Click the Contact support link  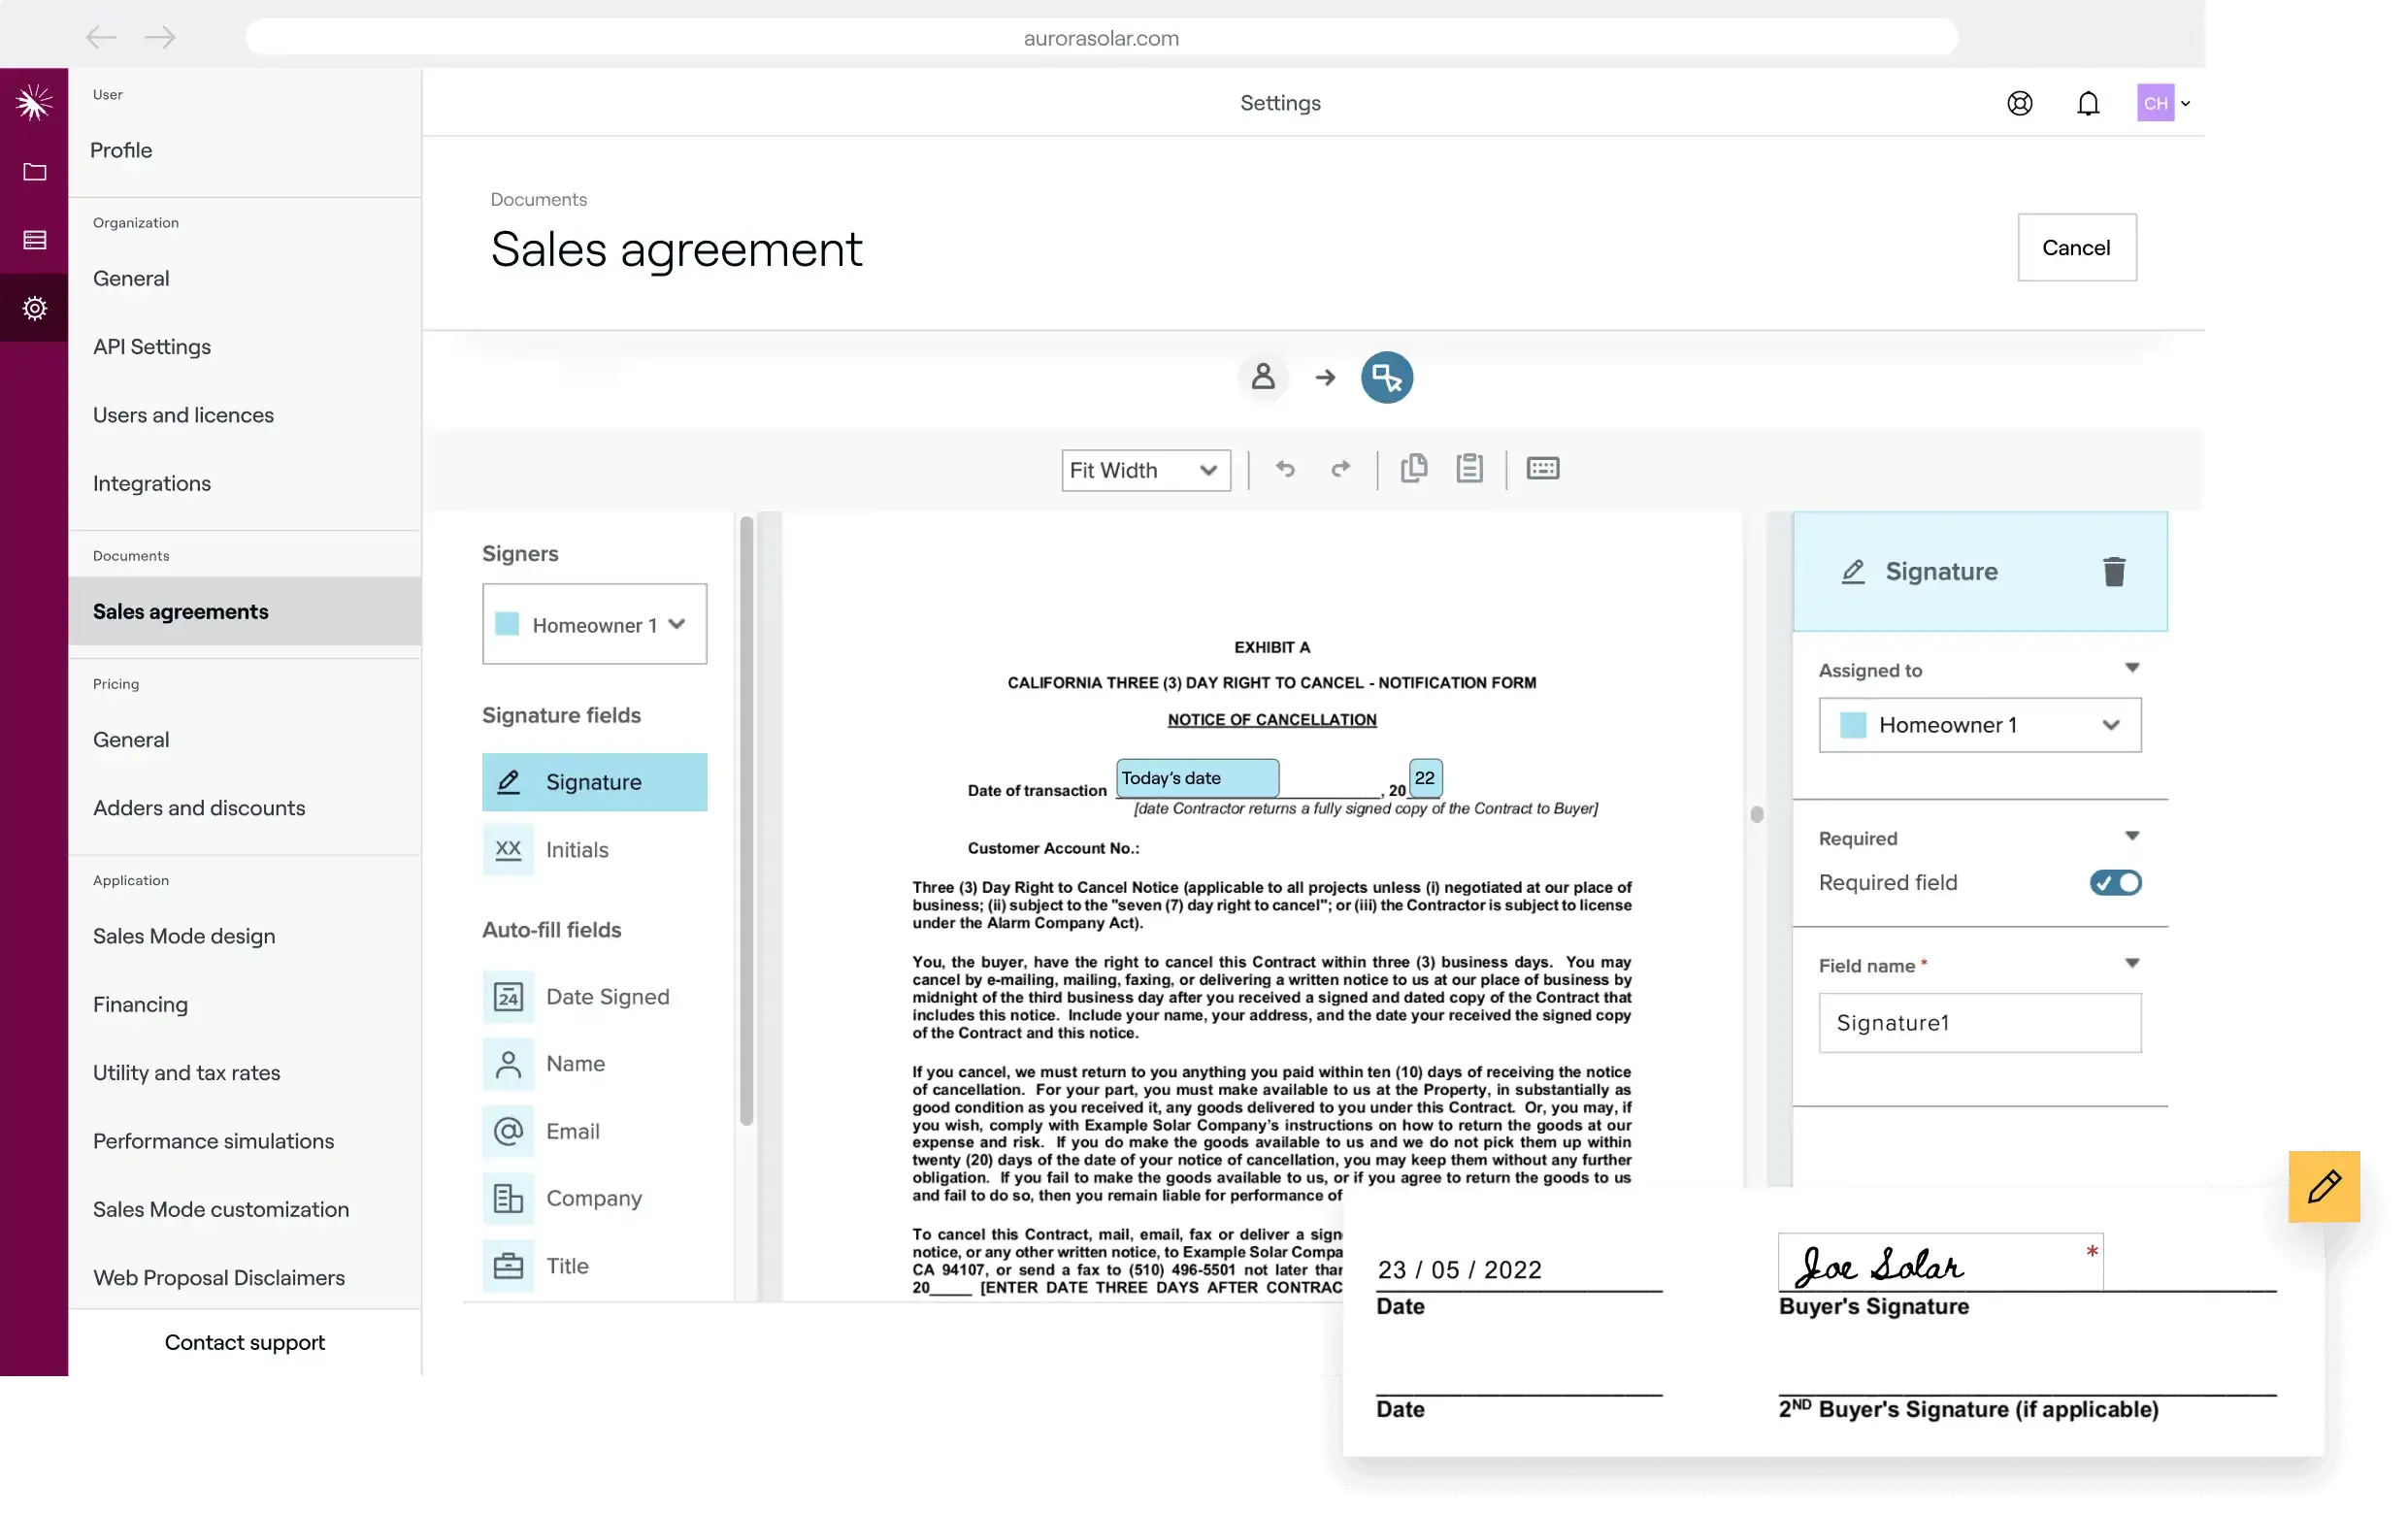245,1343
